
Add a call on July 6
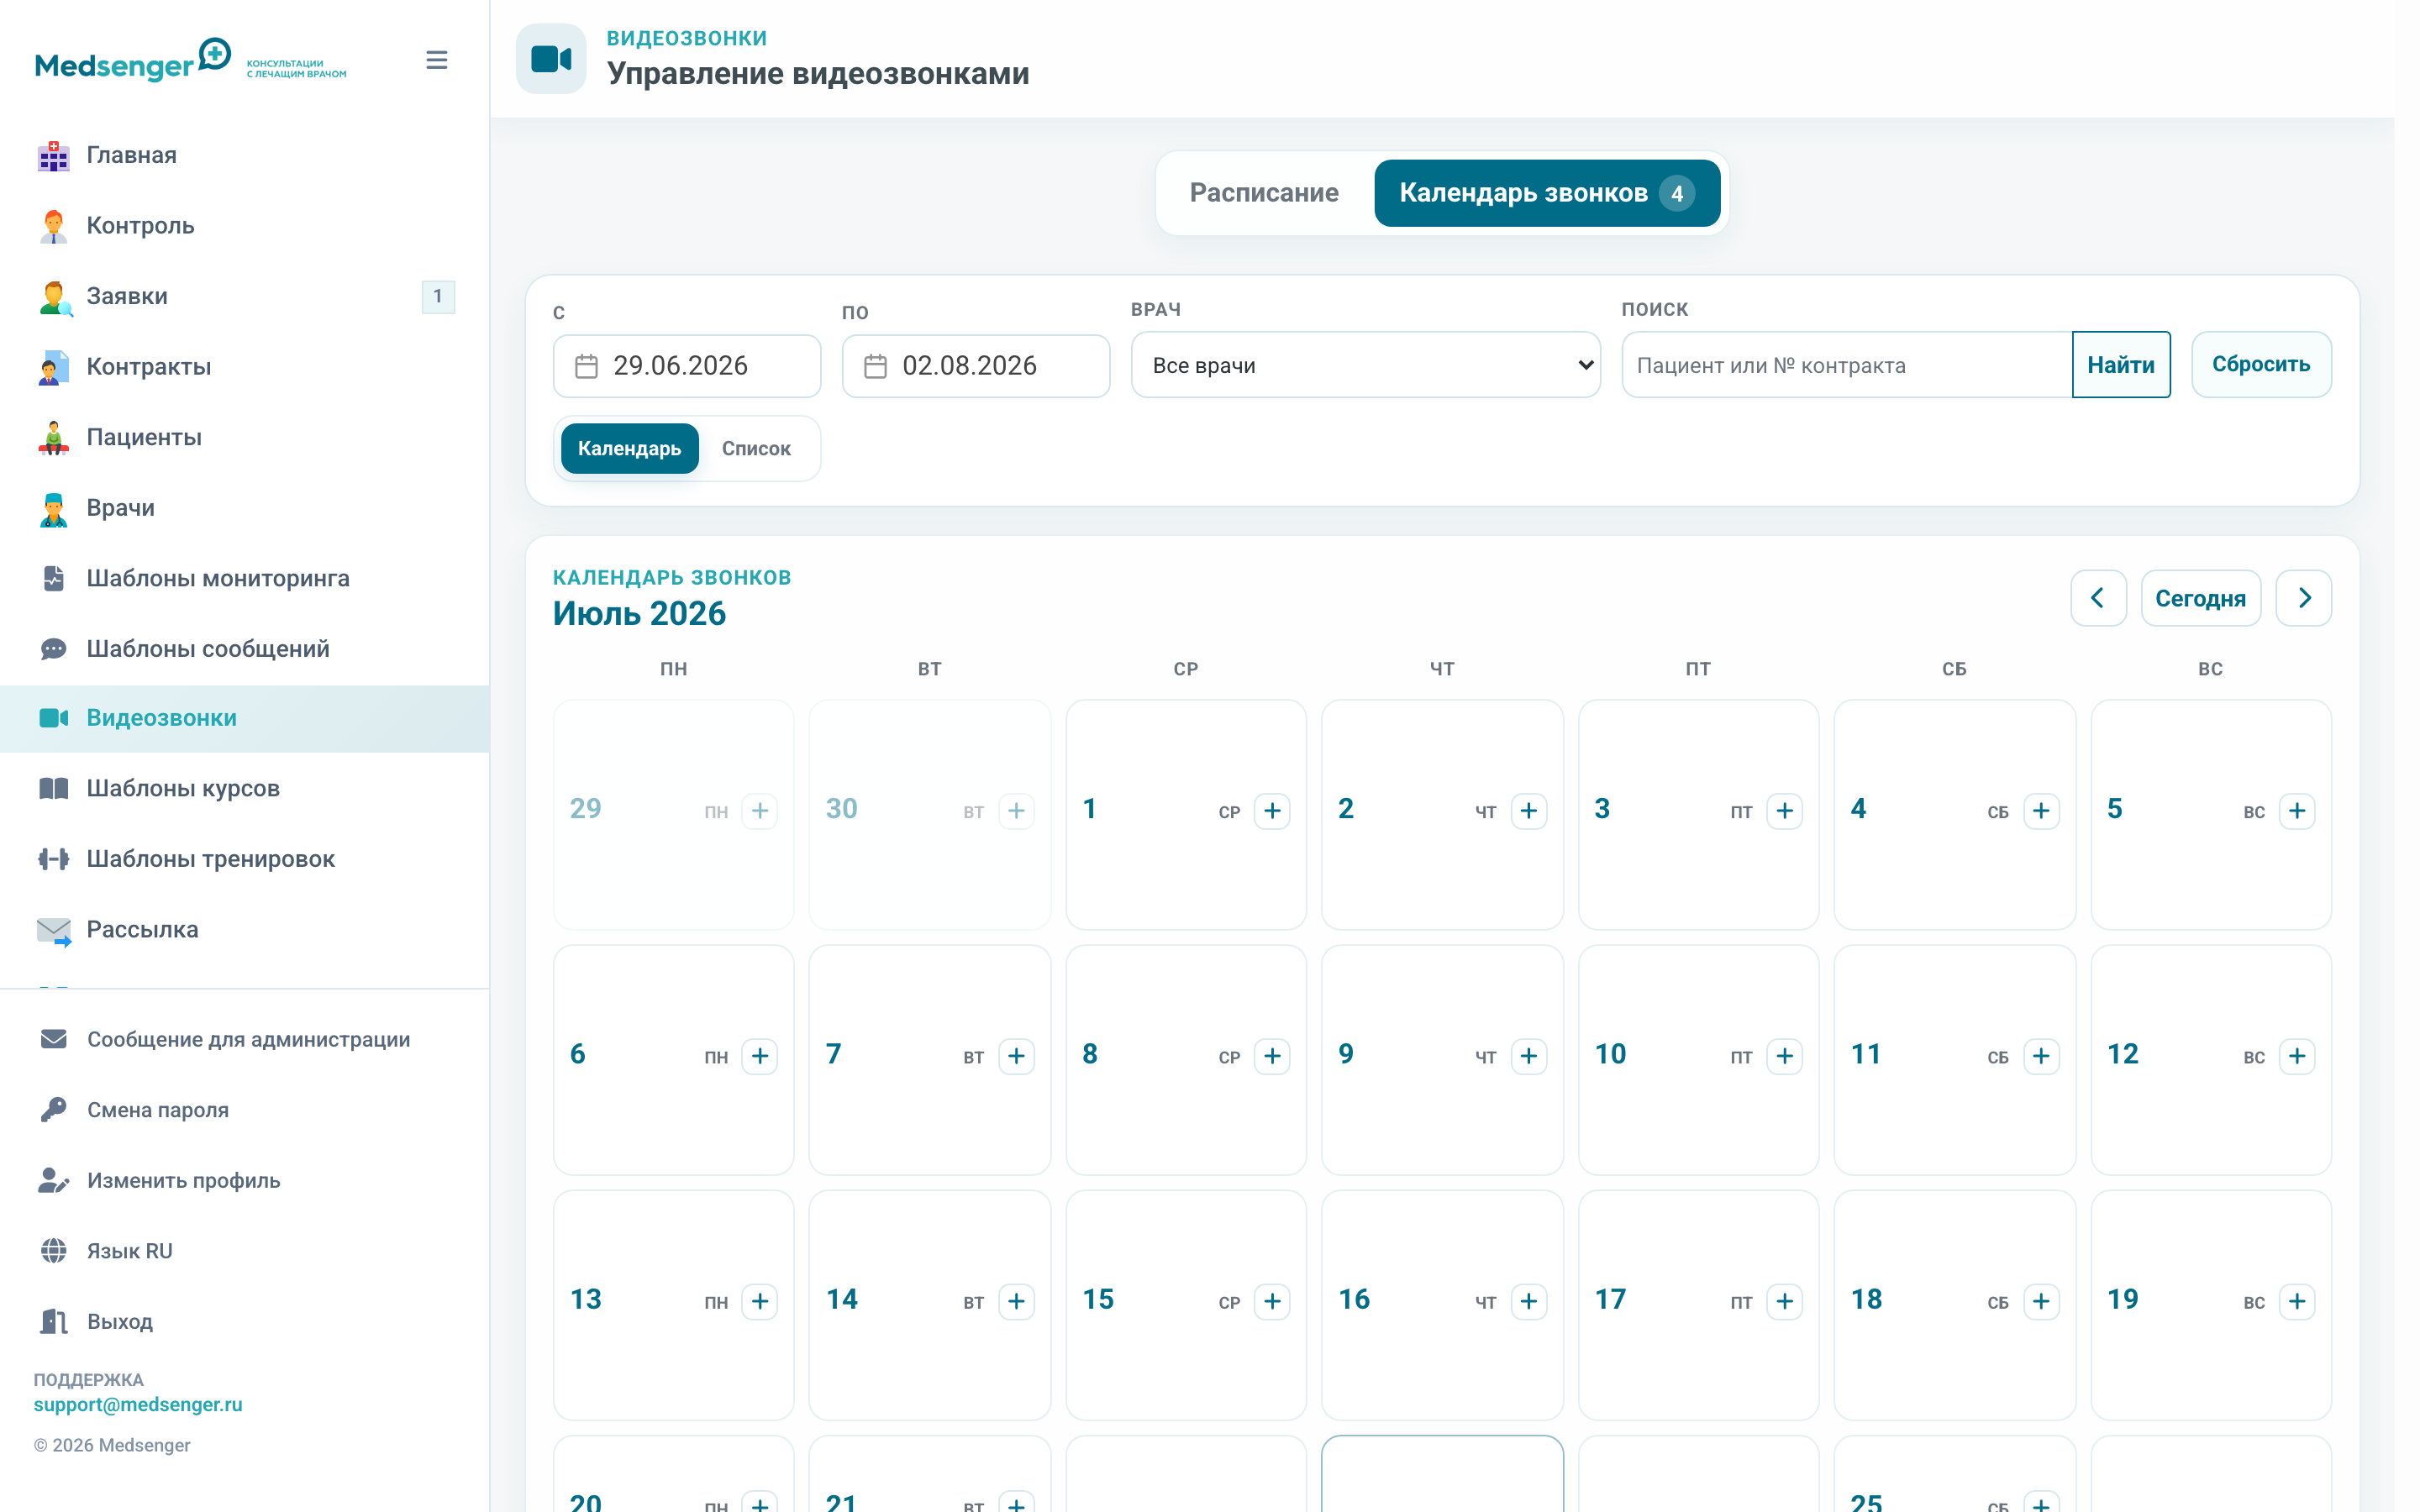tap(760, 1056)
